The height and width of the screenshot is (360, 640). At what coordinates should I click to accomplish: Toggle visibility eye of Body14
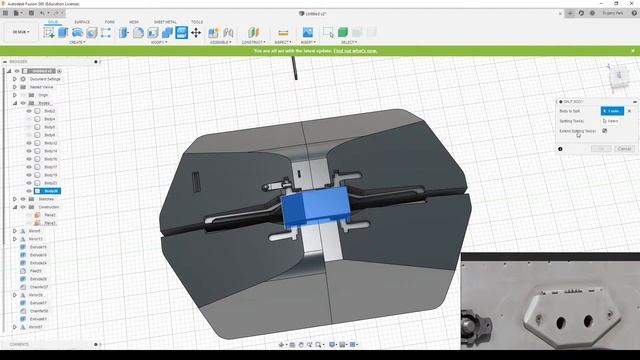click(29, 151)
